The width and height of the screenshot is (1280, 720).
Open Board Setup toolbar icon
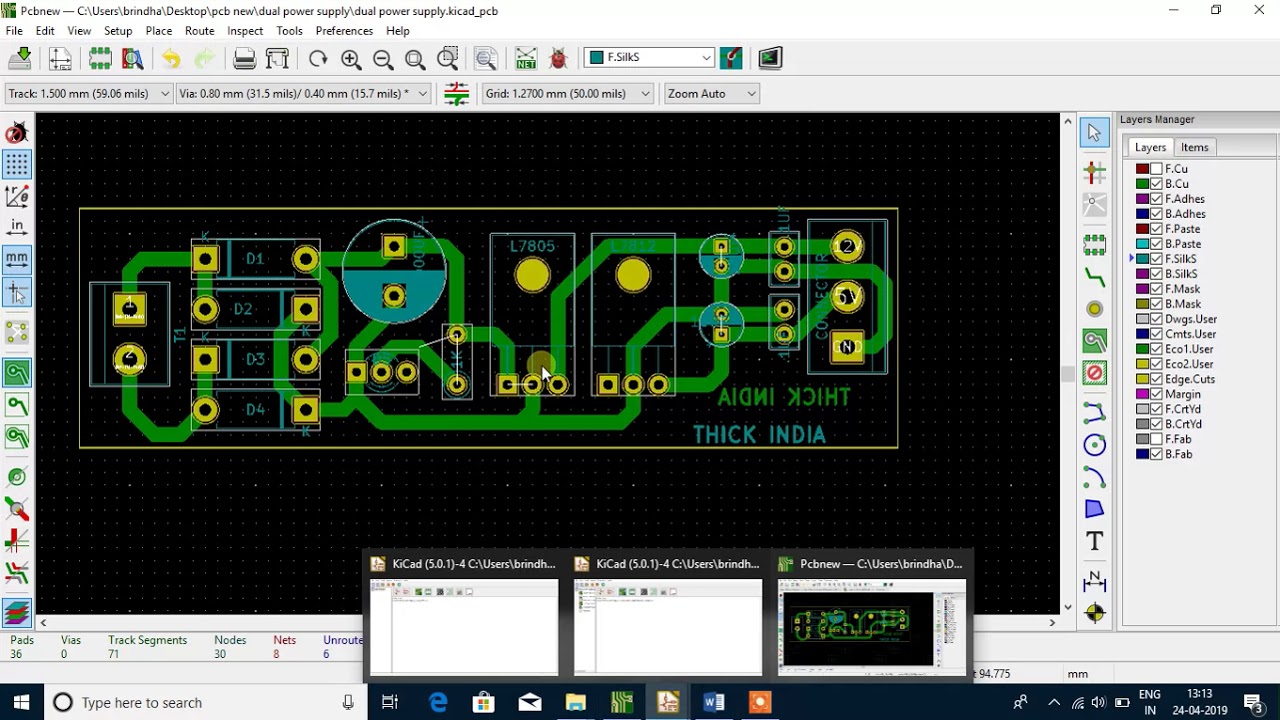pos(60,58)
